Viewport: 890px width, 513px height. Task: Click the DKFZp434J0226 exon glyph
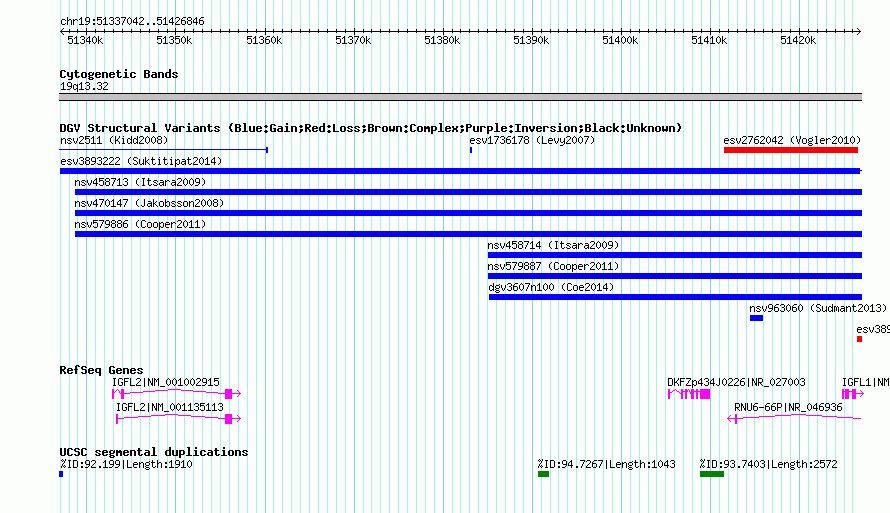(689, 394)
